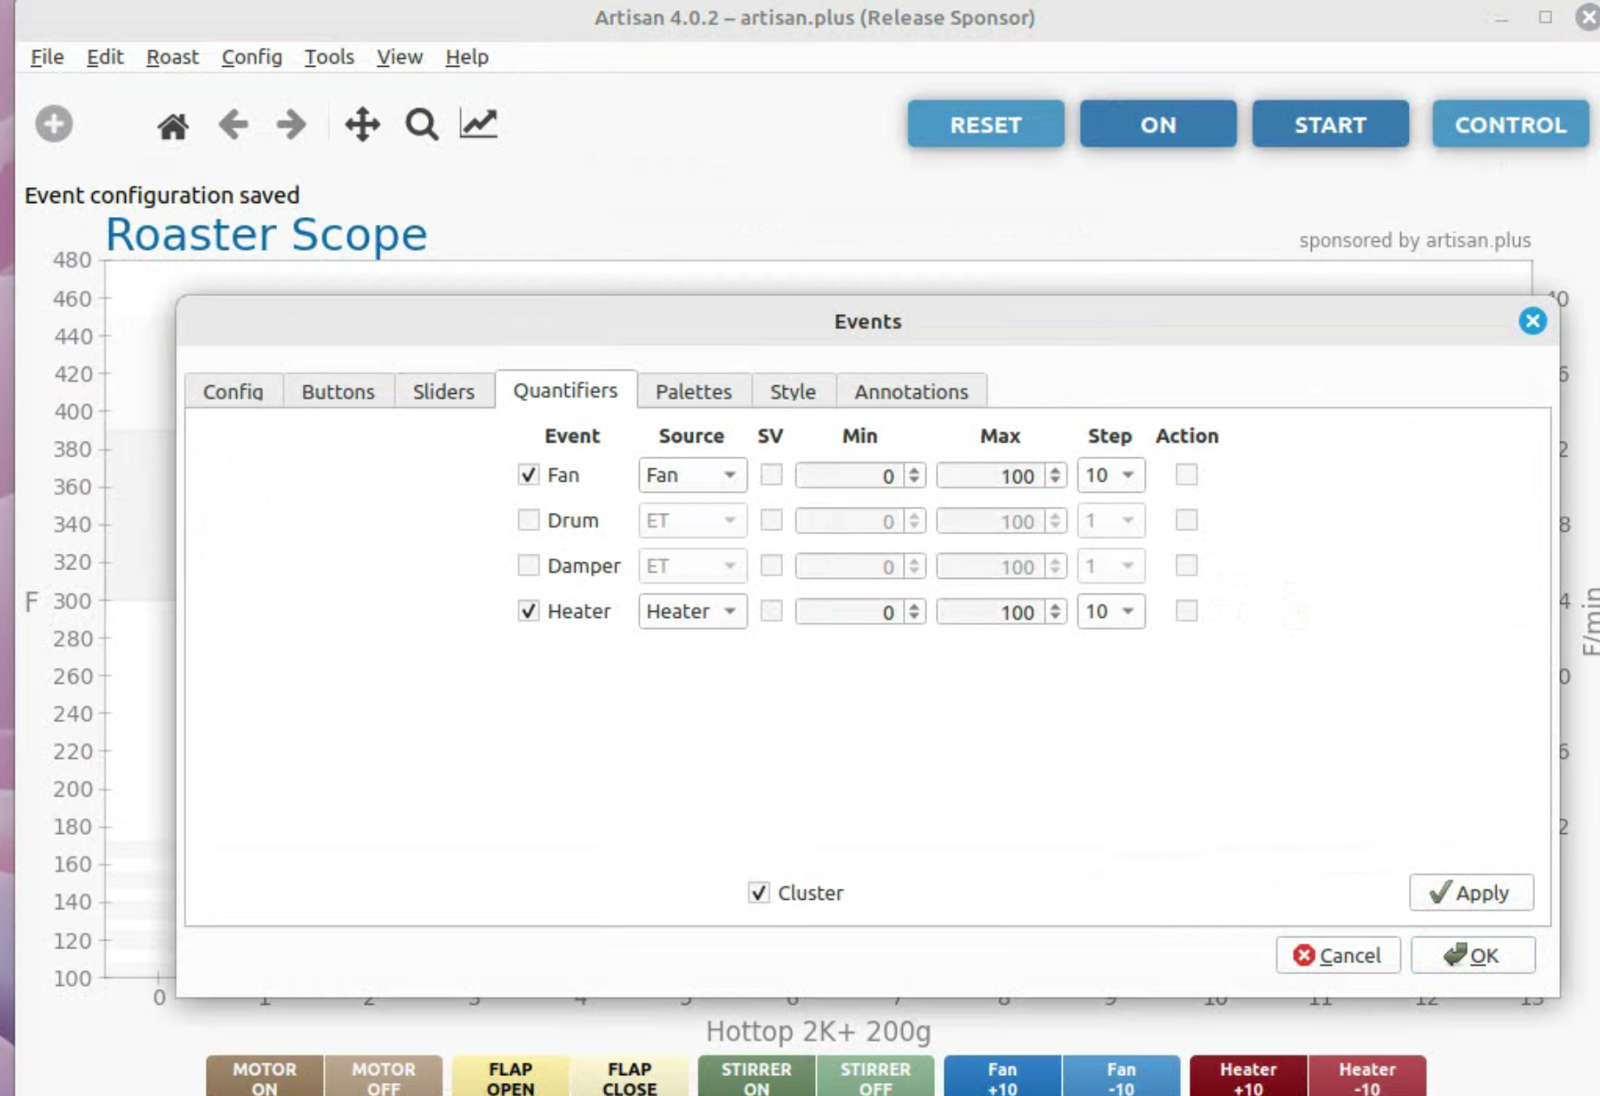Image resolution: width=1600 pixels, height=1096 pixels.
Task: Select the pan cross-arrows tool
Action: tap(362, 125)
